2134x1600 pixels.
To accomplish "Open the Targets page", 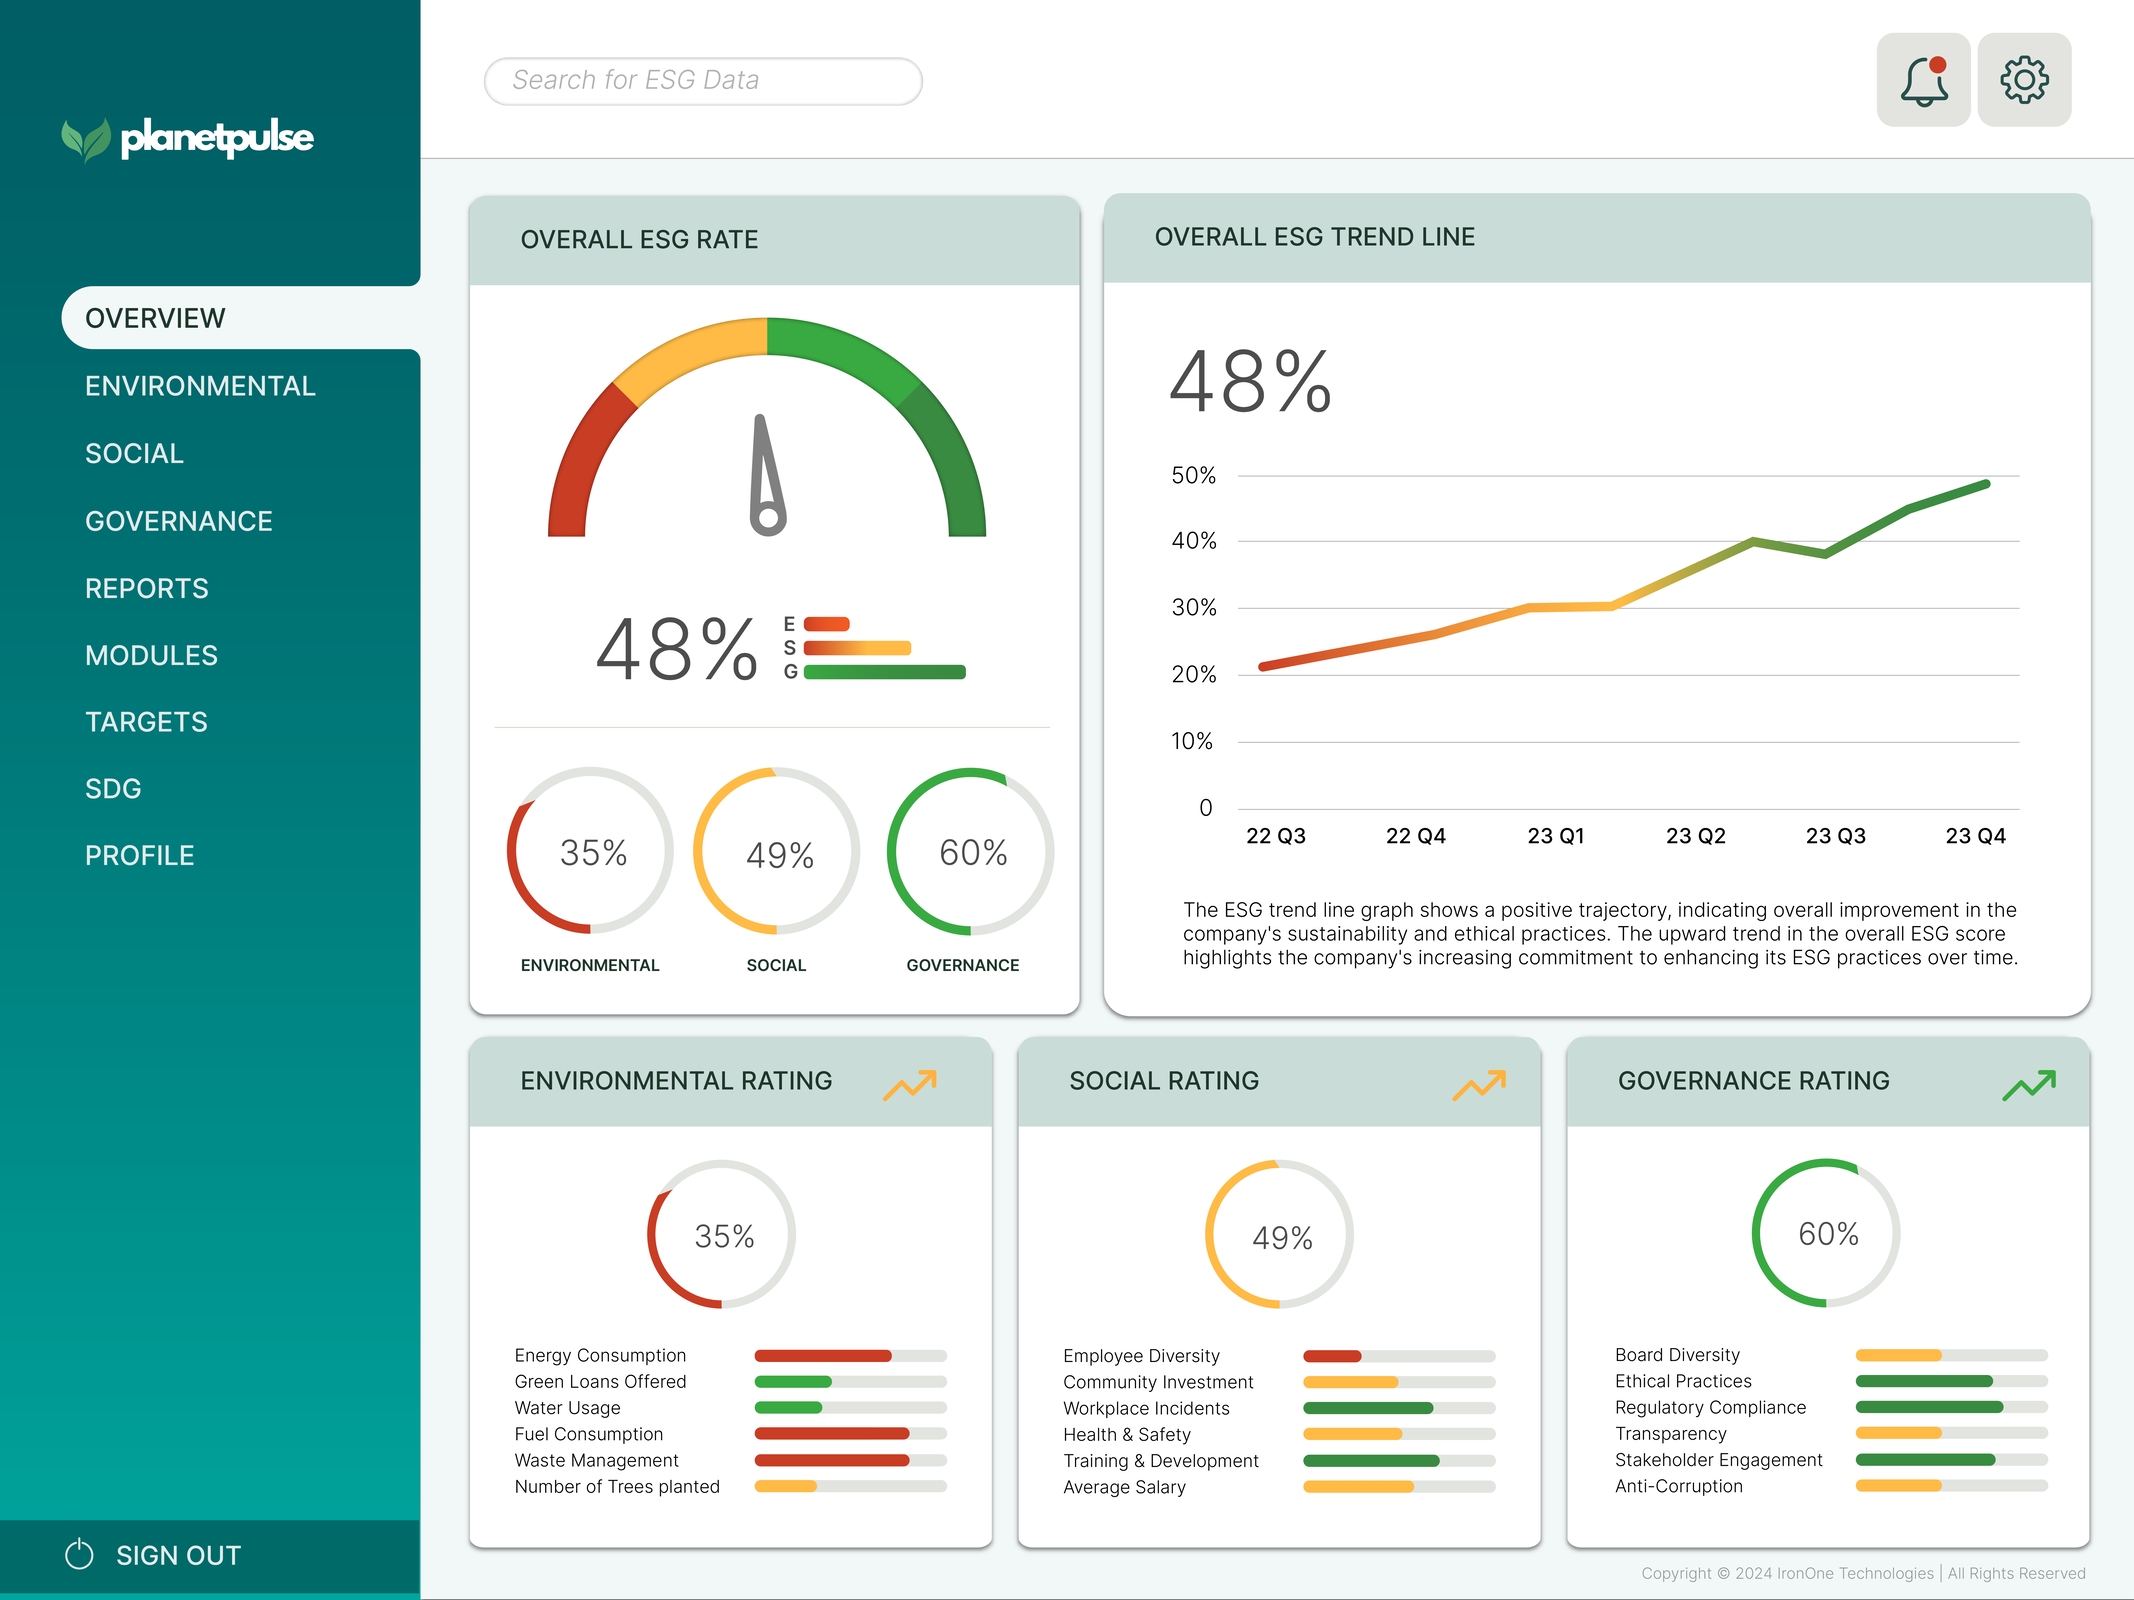I will (146, 722).
